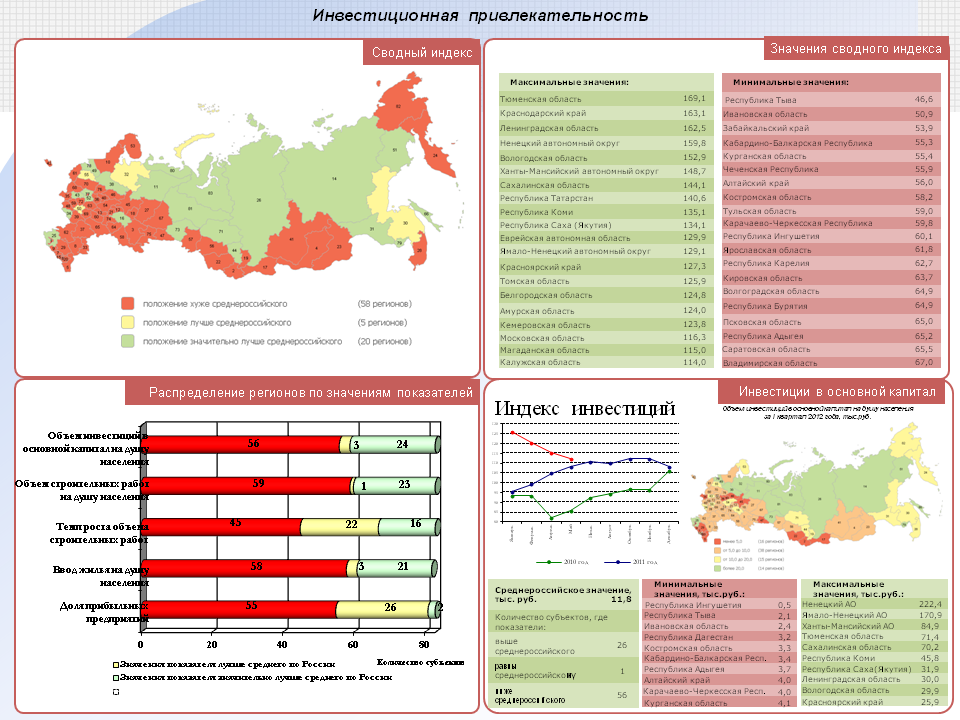The width and height of the screenshot is (960, 720).
Task: Click yellow segment 26 in profitable enterprises bar
Action: coord(383,609)
